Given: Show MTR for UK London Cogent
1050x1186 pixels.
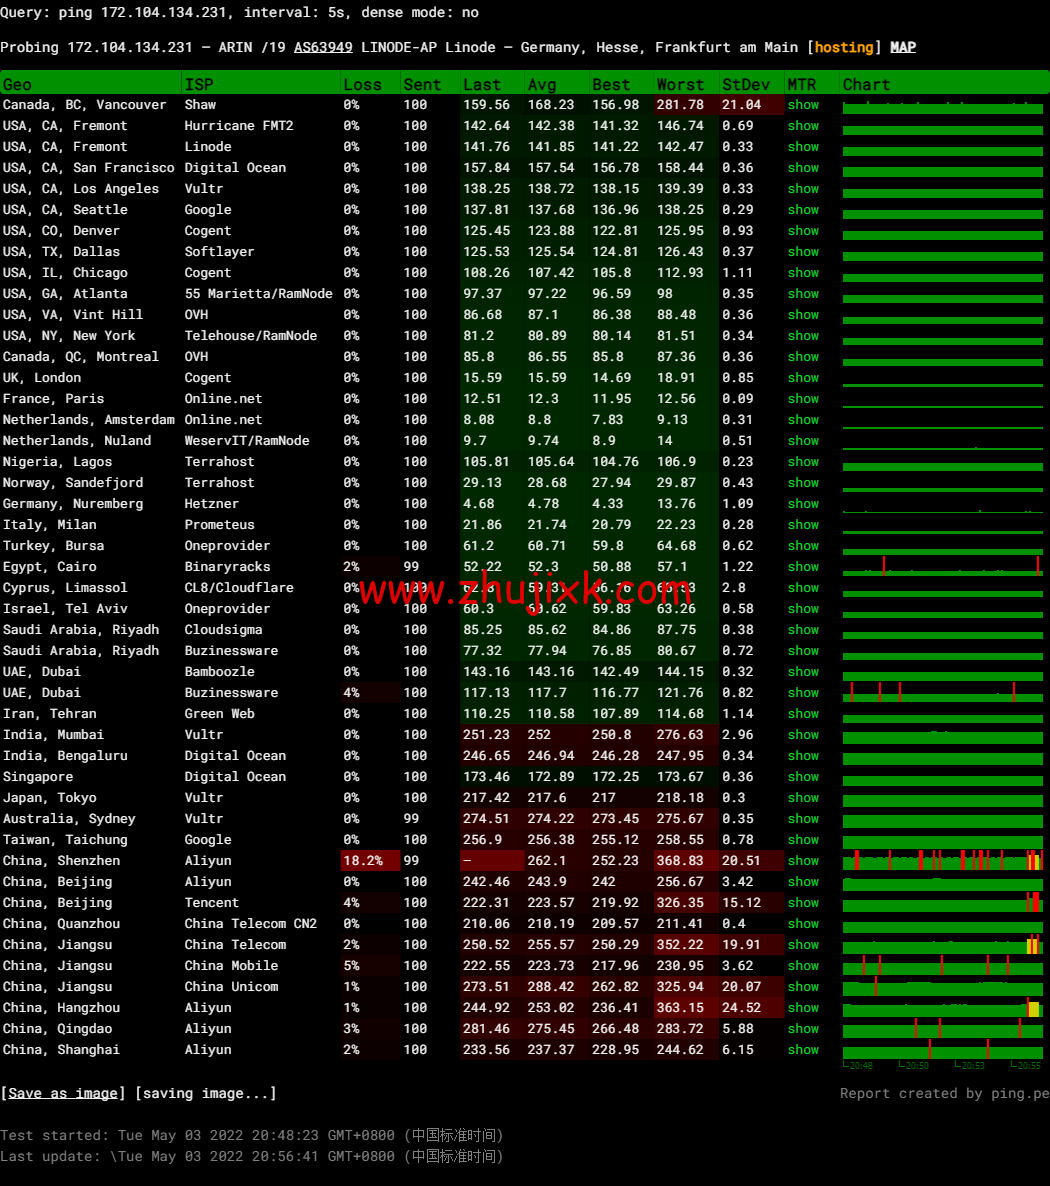Looking at the screenshot, I should click(x=803, y=378).
